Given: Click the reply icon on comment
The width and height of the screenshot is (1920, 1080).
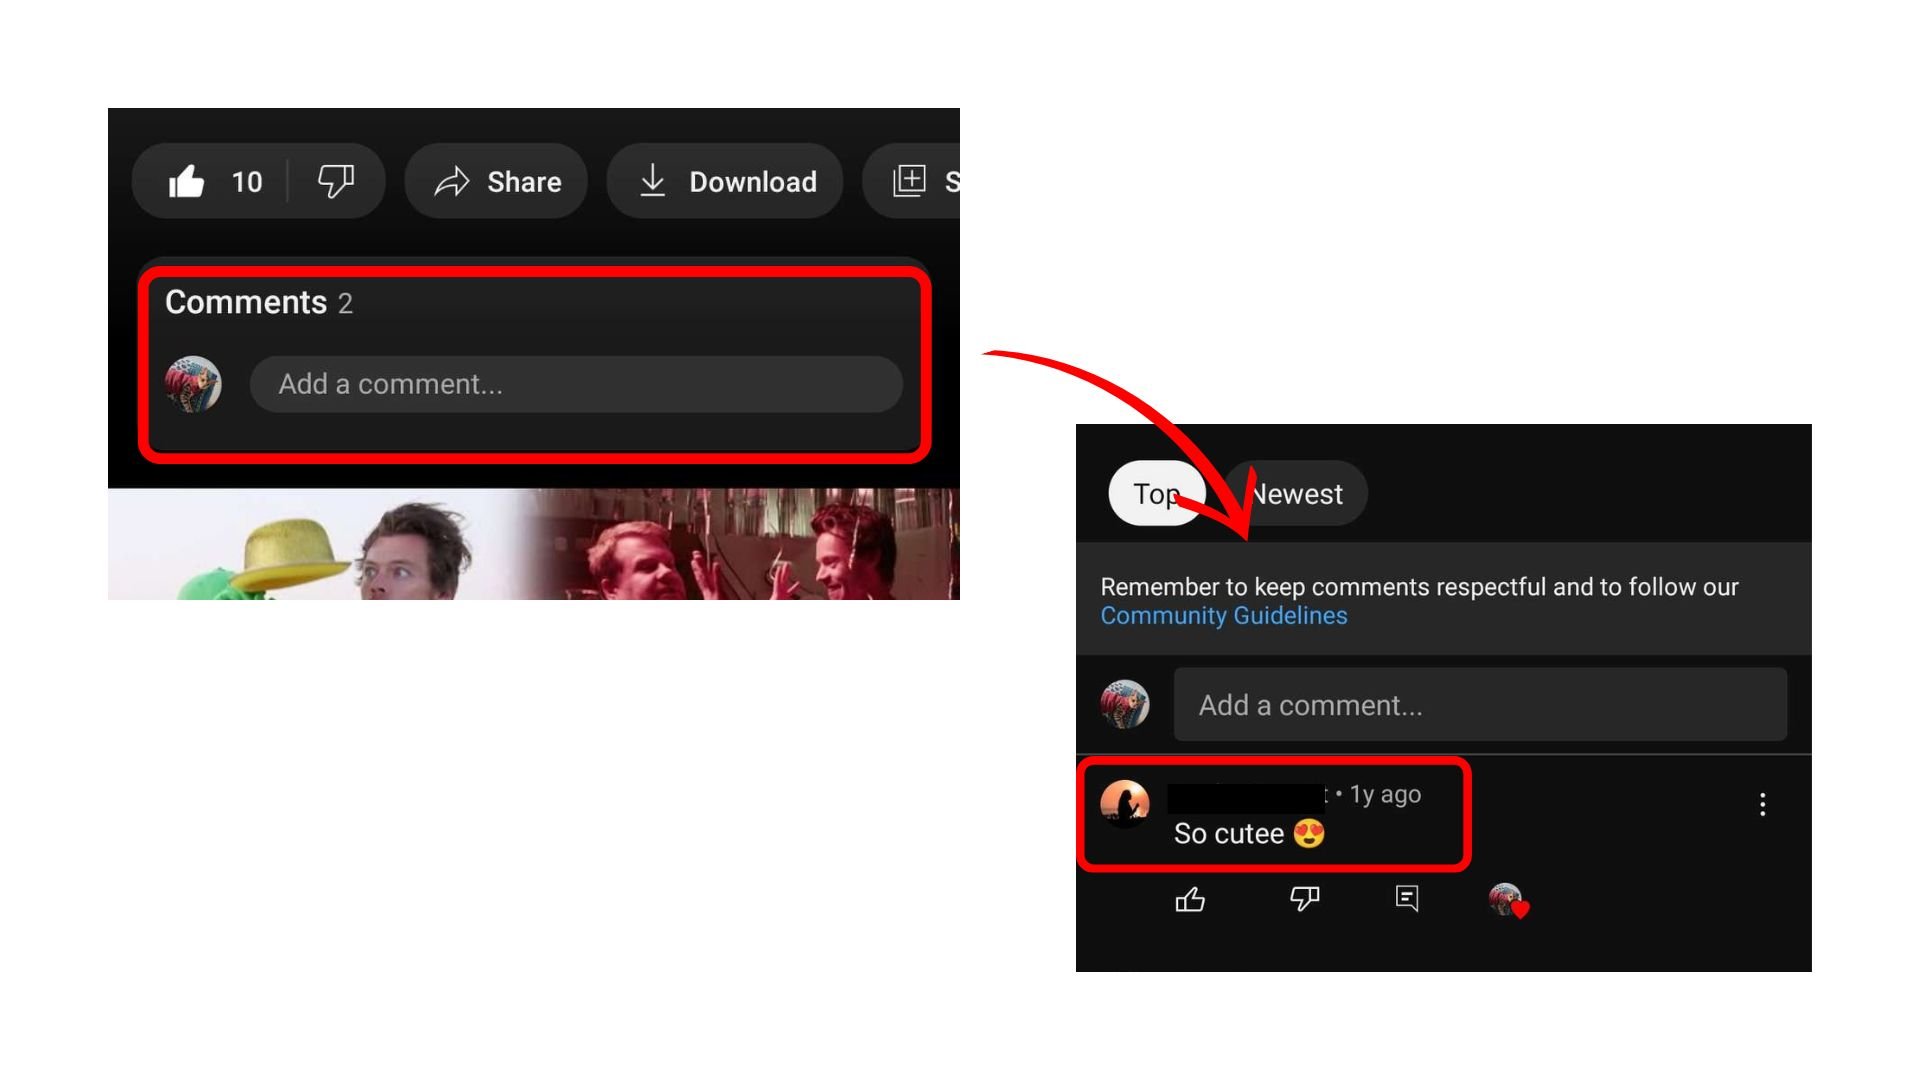Looking at the screenshot, I should pos(1407,901).
